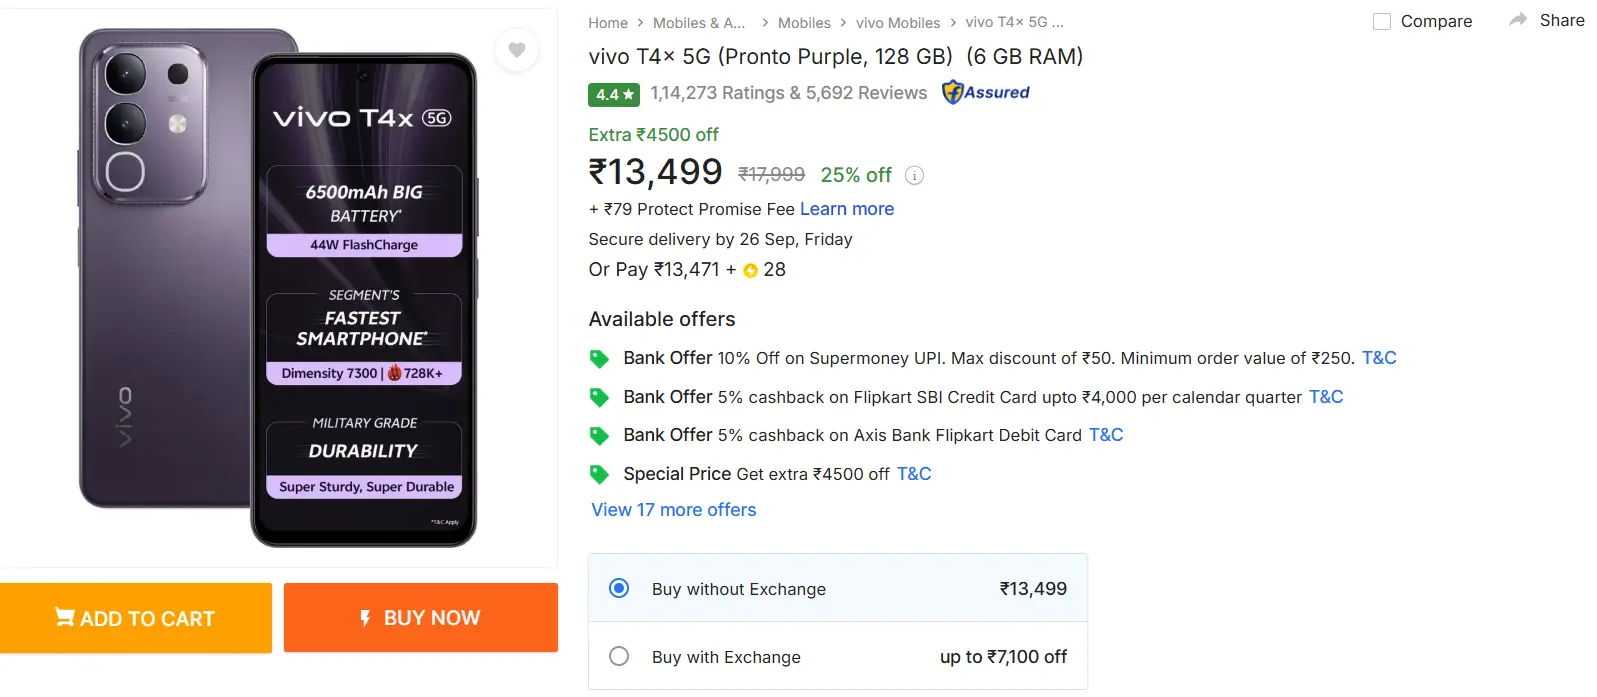Screen dimensions: 1597x697
Task: Expand the truncated Mobiles & A... breadcrumb
Action: click(x=700, y=22)
